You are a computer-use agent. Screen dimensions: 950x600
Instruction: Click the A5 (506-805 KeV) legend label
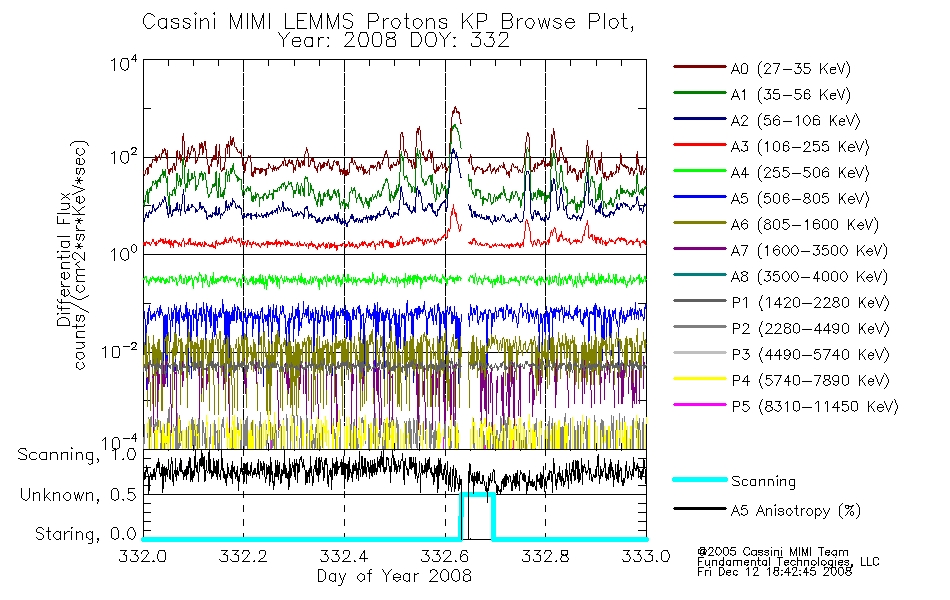[x=799, y=199]
